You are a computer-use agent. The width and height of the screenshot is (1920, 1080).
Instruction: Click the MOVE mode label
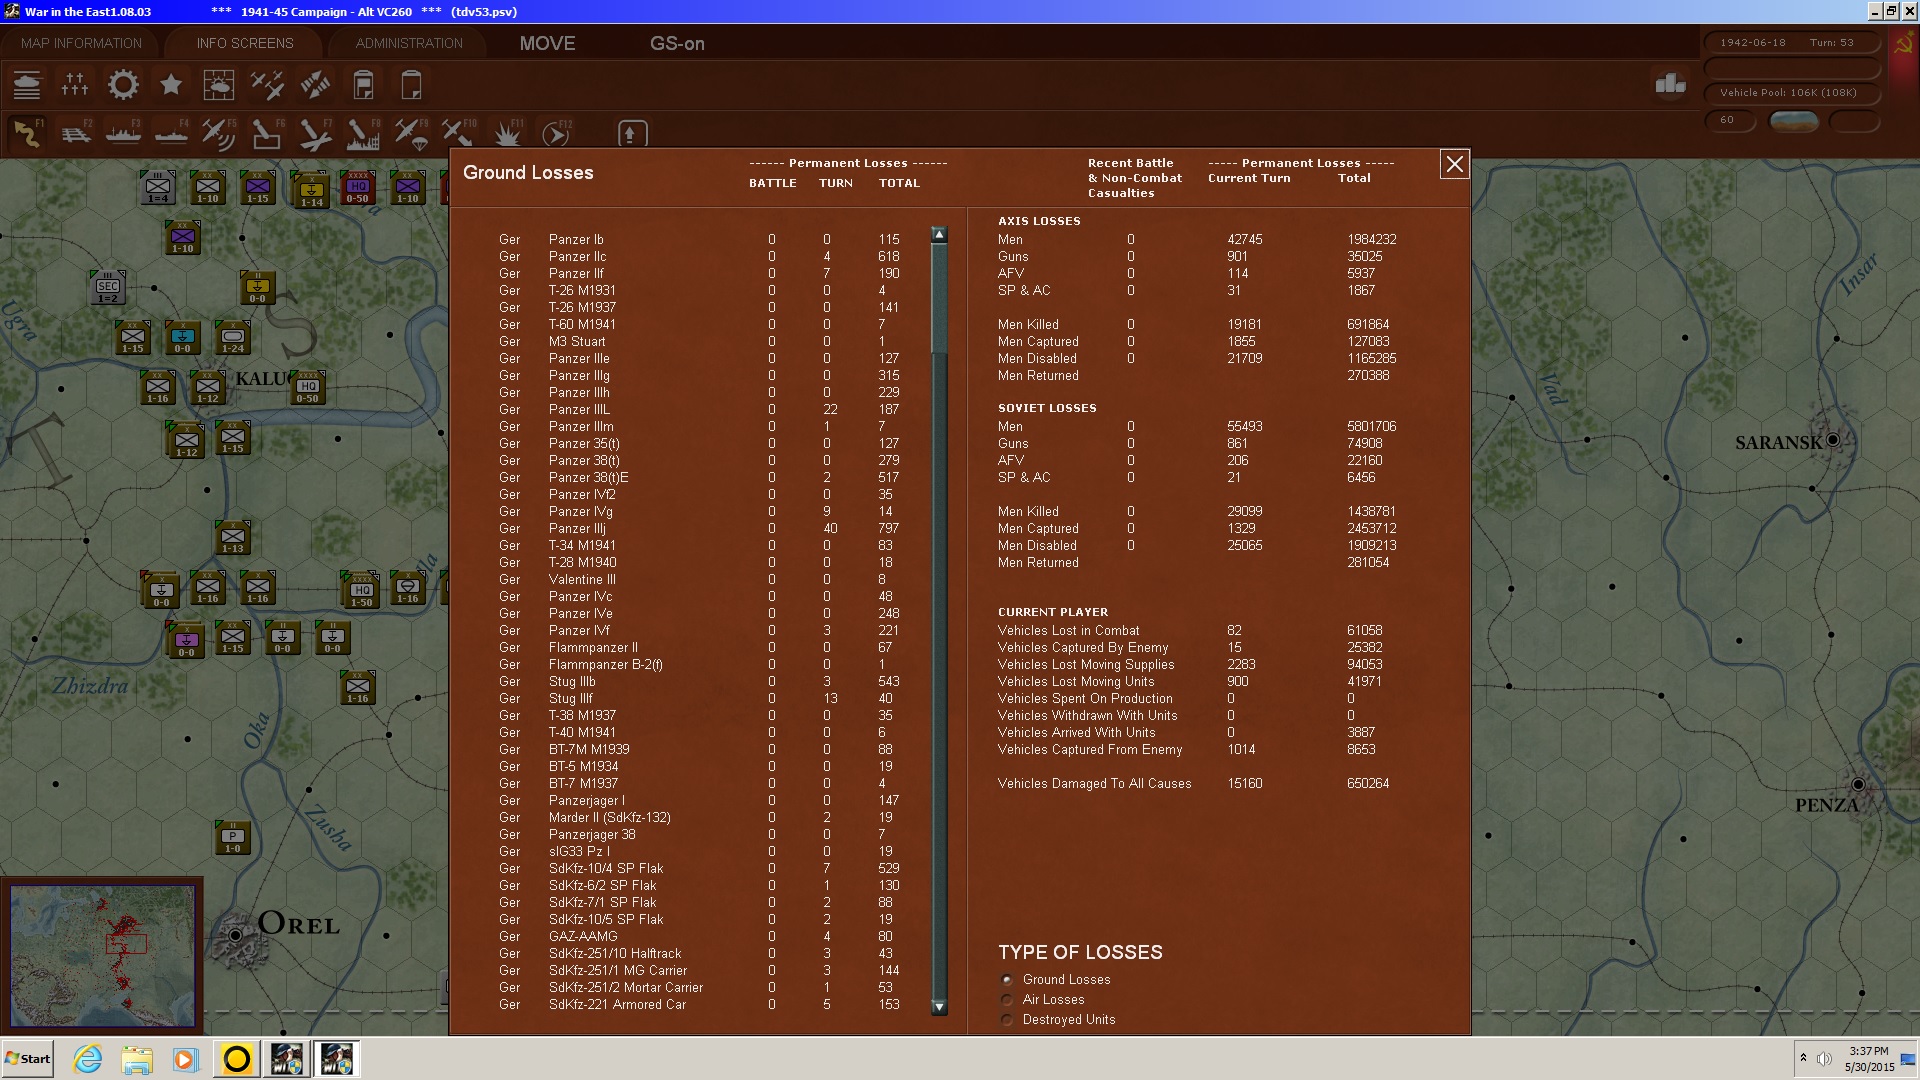pos(547,43)
